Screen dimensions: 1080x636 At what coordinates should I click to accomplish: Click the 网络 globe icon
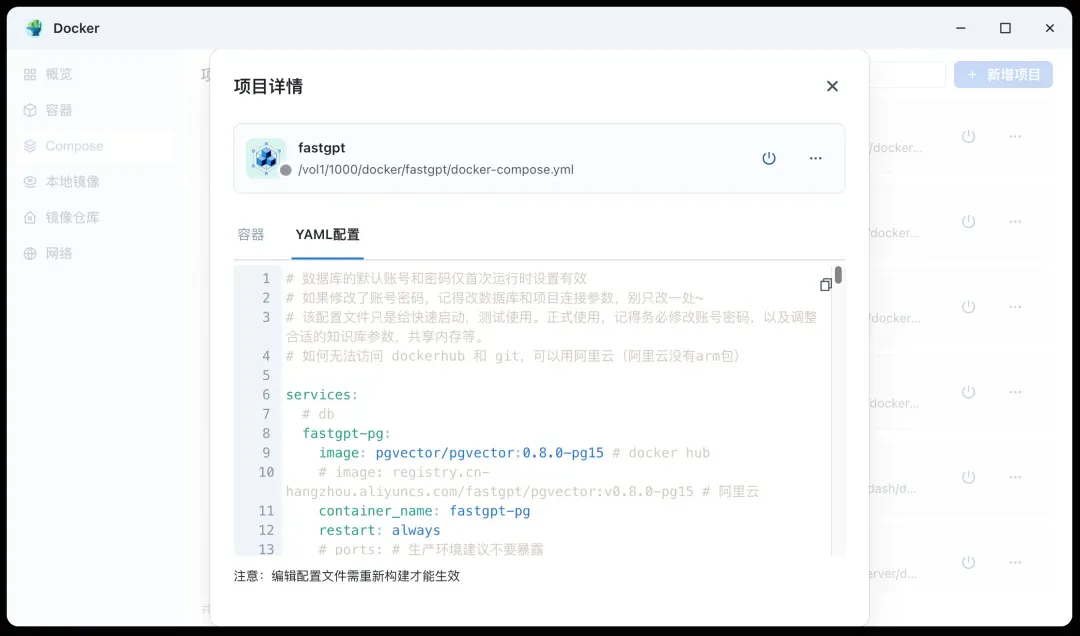tap(30, 254)
